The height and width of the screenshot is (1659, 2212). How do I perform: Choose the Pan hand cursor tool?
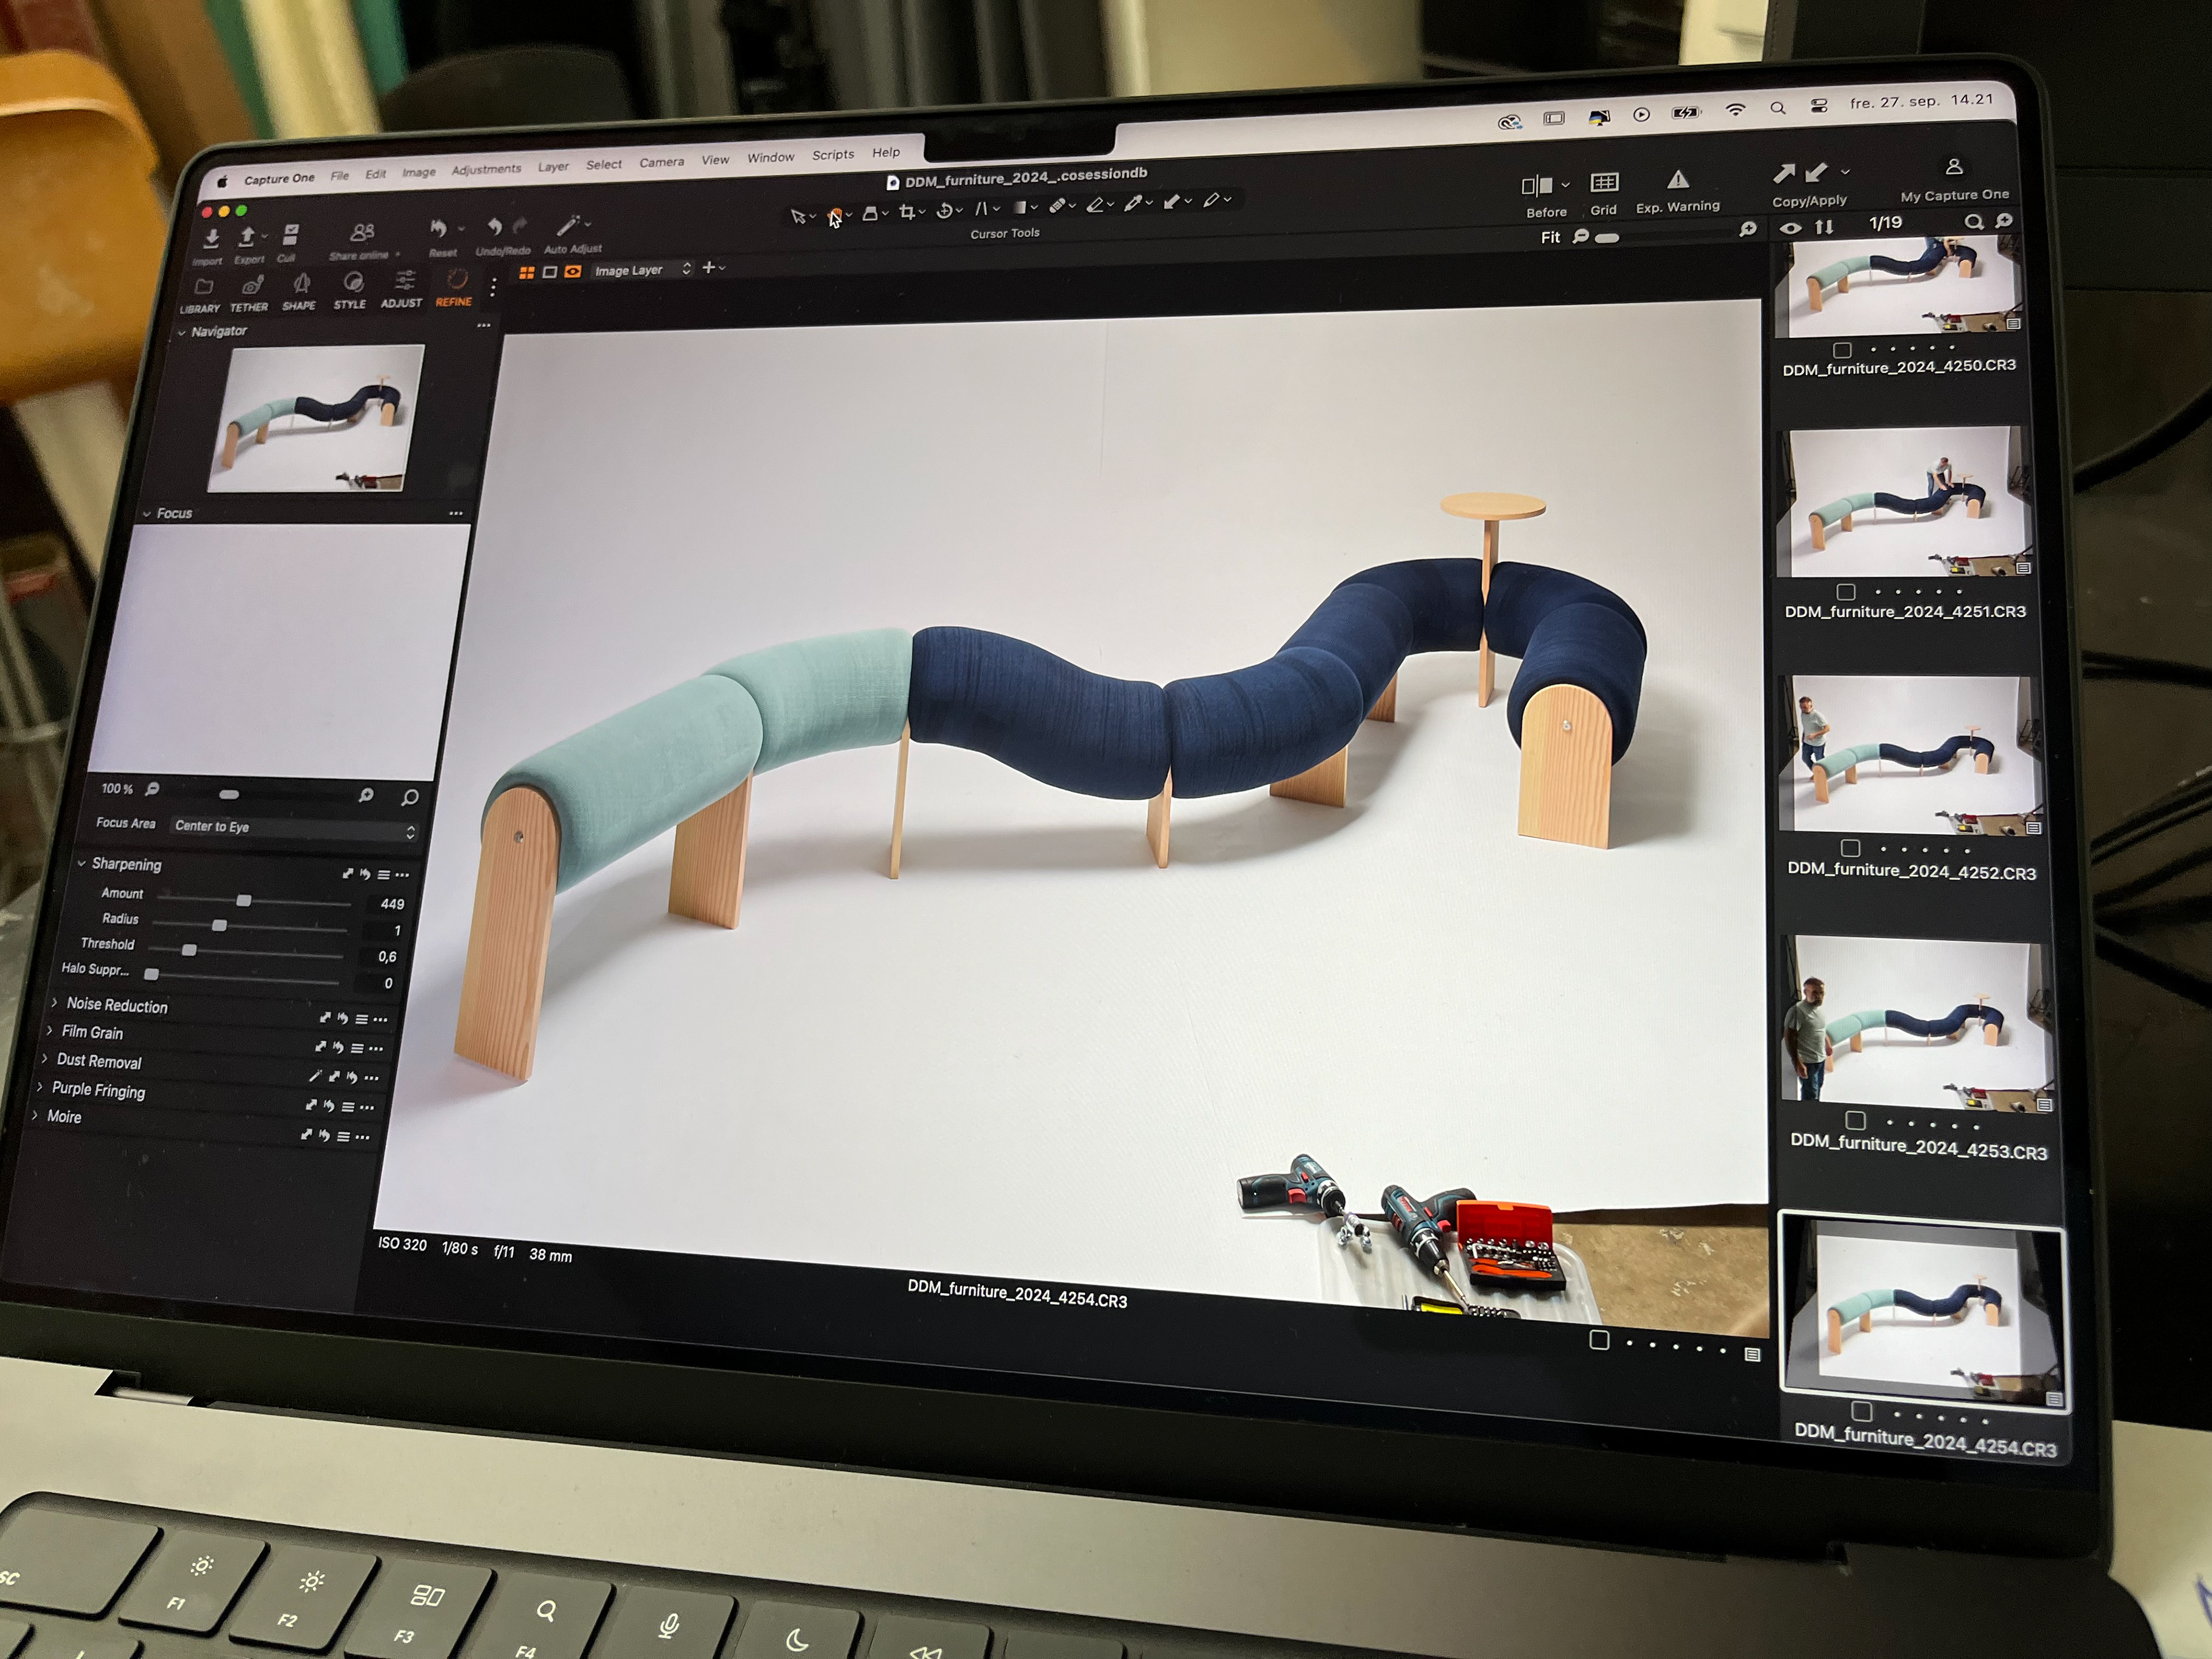point(835,215)
